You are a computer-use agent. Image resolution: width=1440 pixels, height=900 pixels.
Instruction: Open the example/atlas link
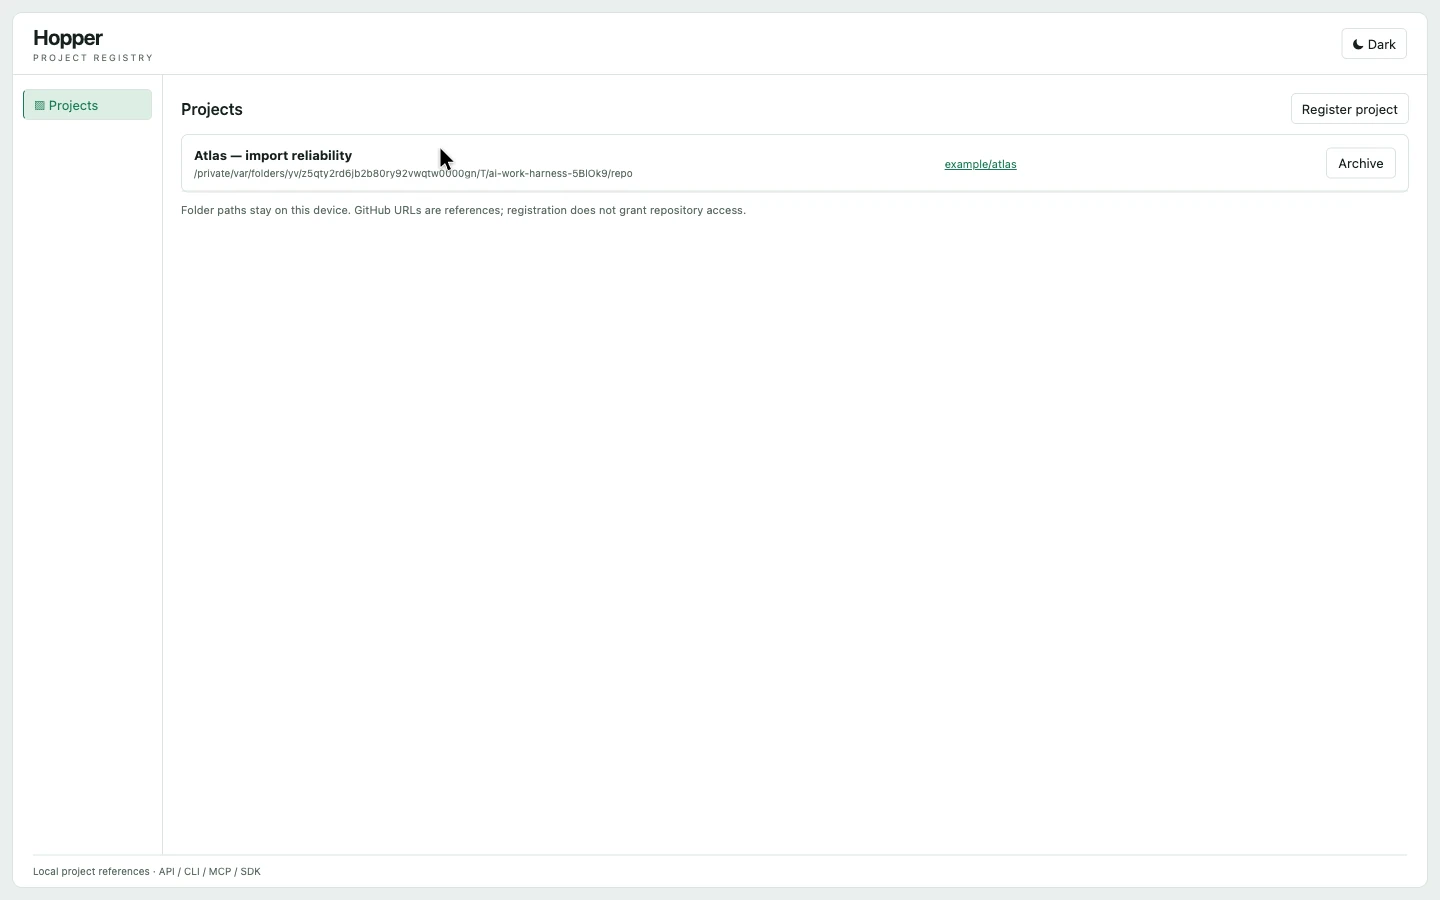point(980,164)
